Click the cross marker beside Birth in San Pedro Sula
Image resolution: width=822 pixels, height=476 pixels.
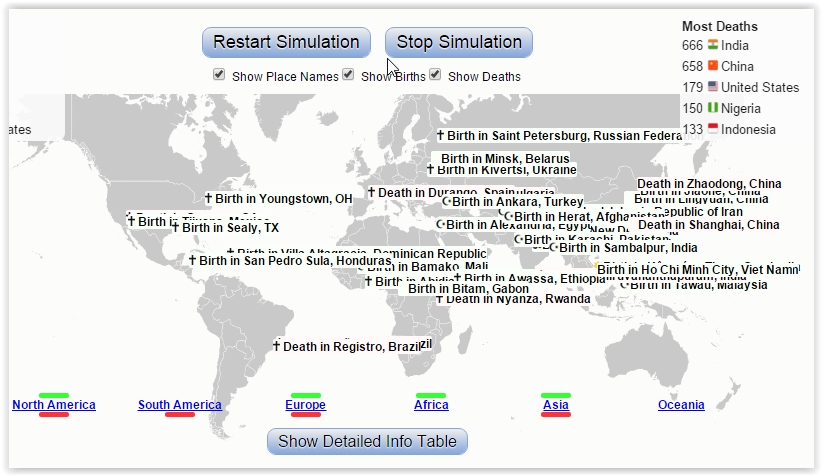pyautogui.click(x=192, y=259)
